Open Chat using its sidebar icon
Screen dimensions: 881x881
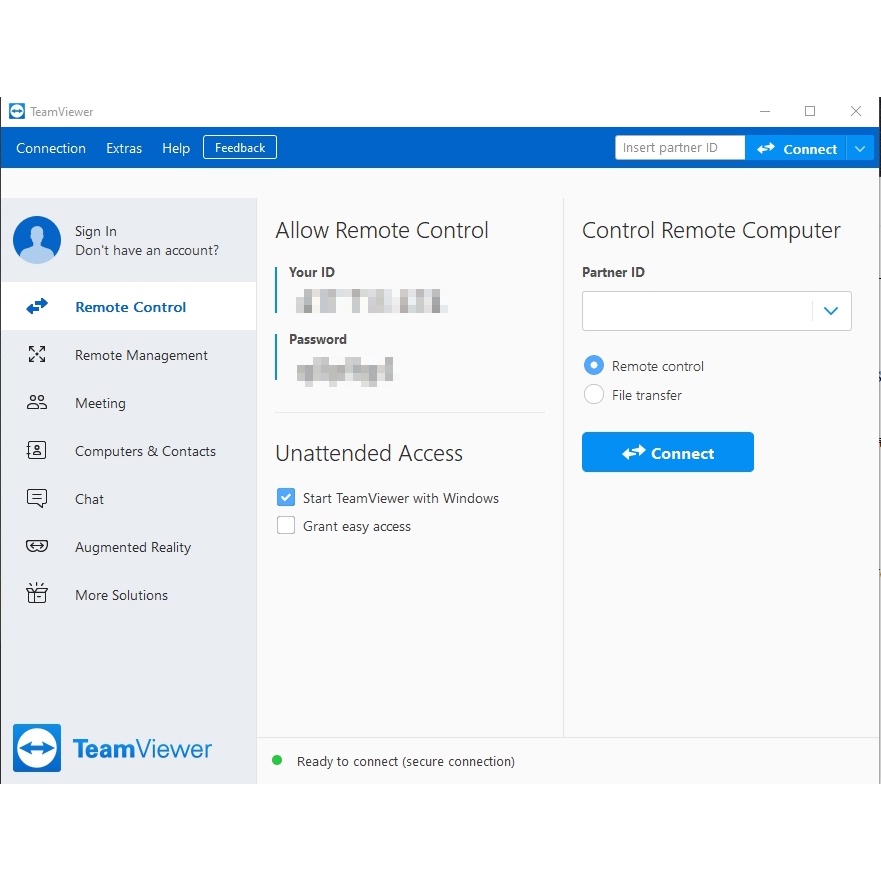pos(36,498)
